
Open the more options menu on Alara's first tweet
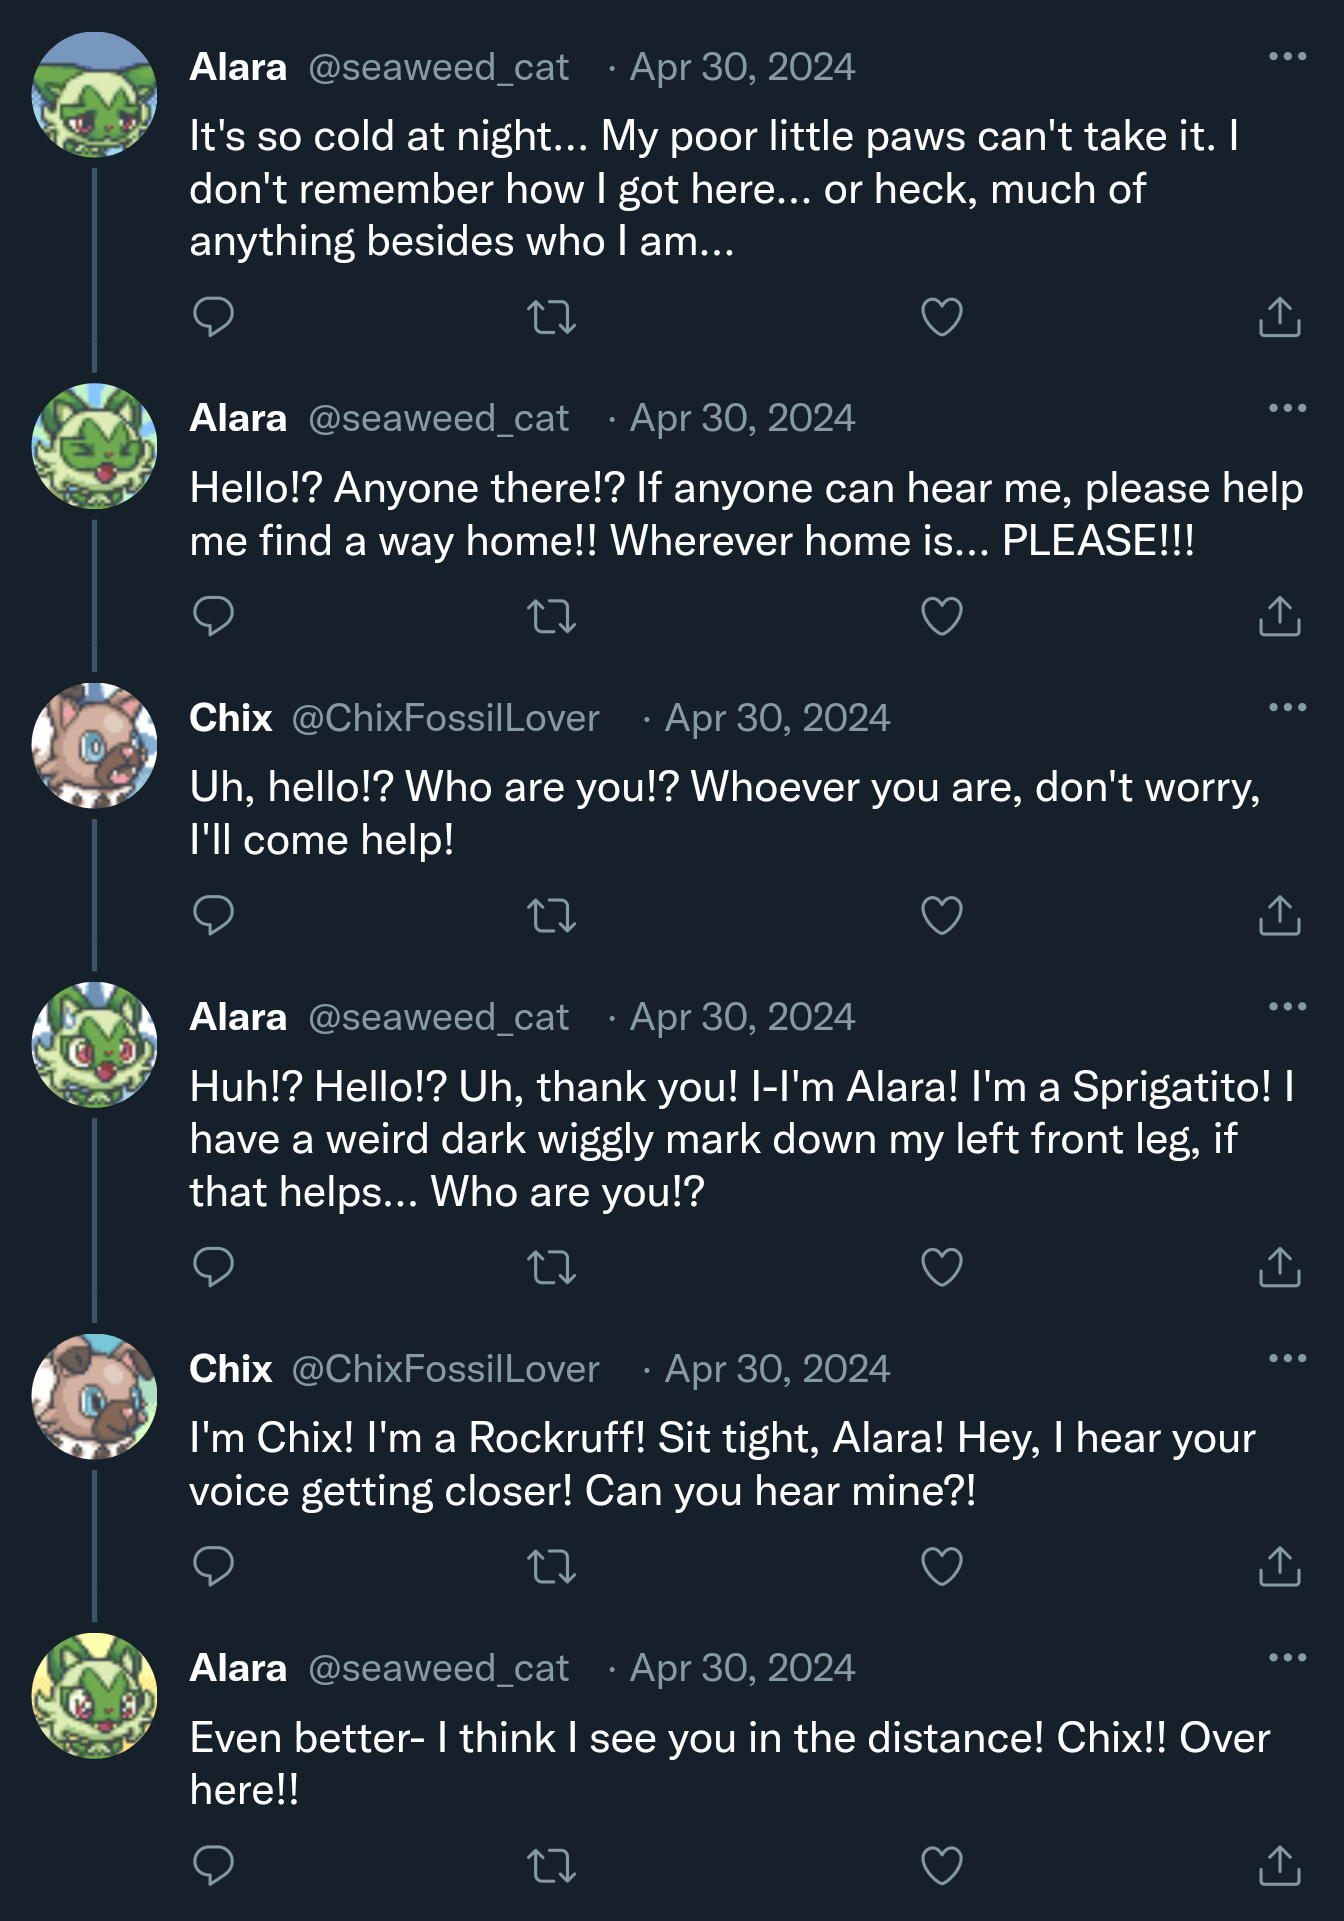tap(1288, 56)
